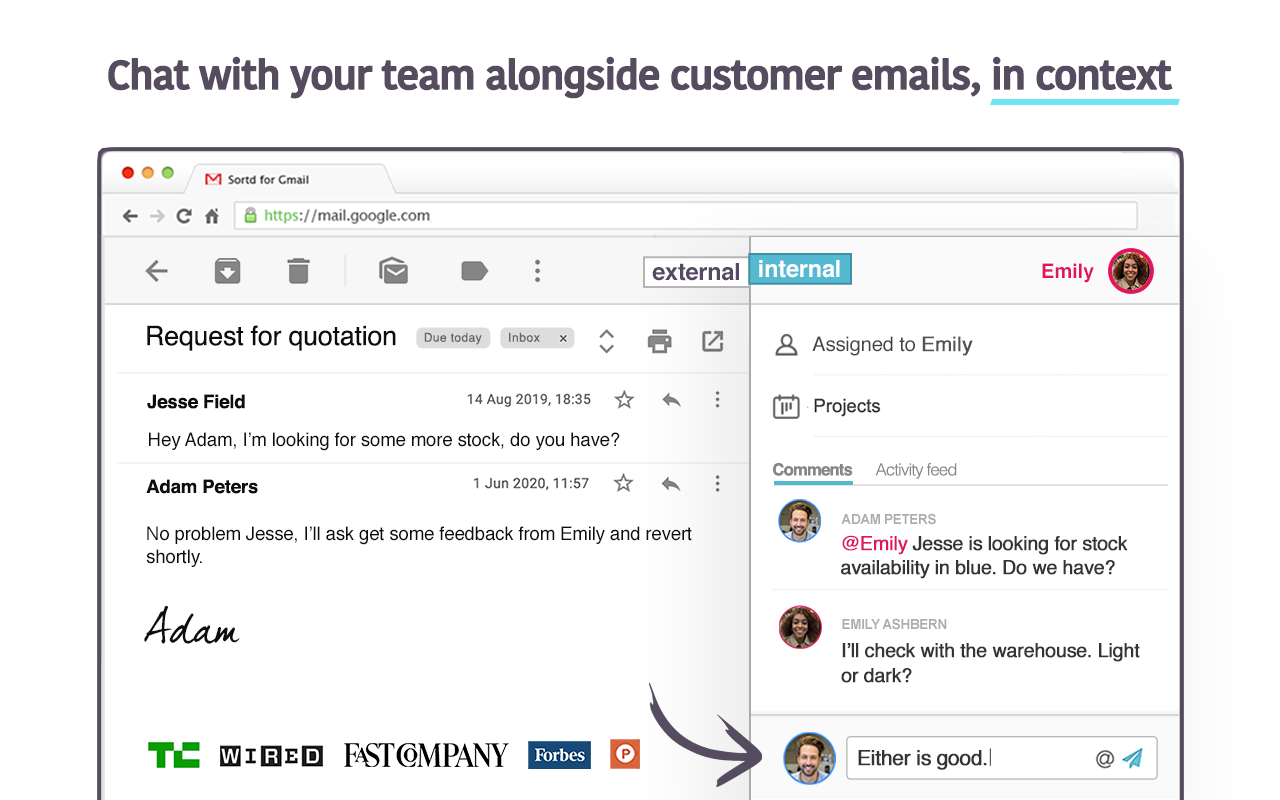Select the Fast Company logo
The height and width of the screenshot is (800, 1280).
click(x=426, y=755)
